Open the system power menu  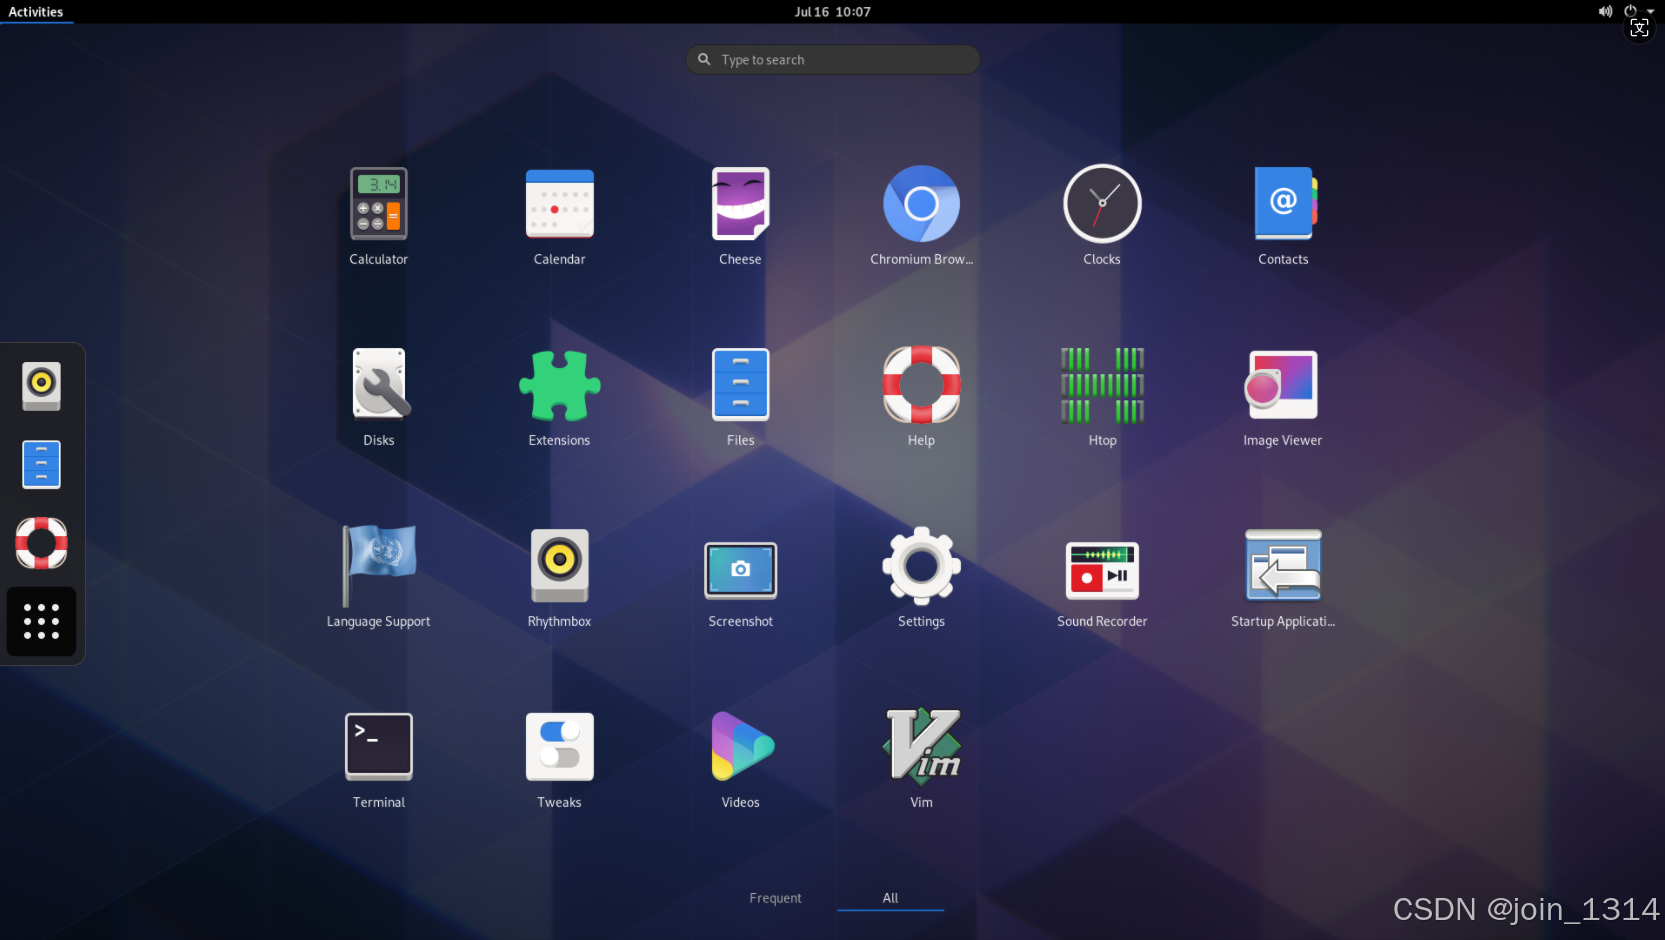(x=1638, y=12)
